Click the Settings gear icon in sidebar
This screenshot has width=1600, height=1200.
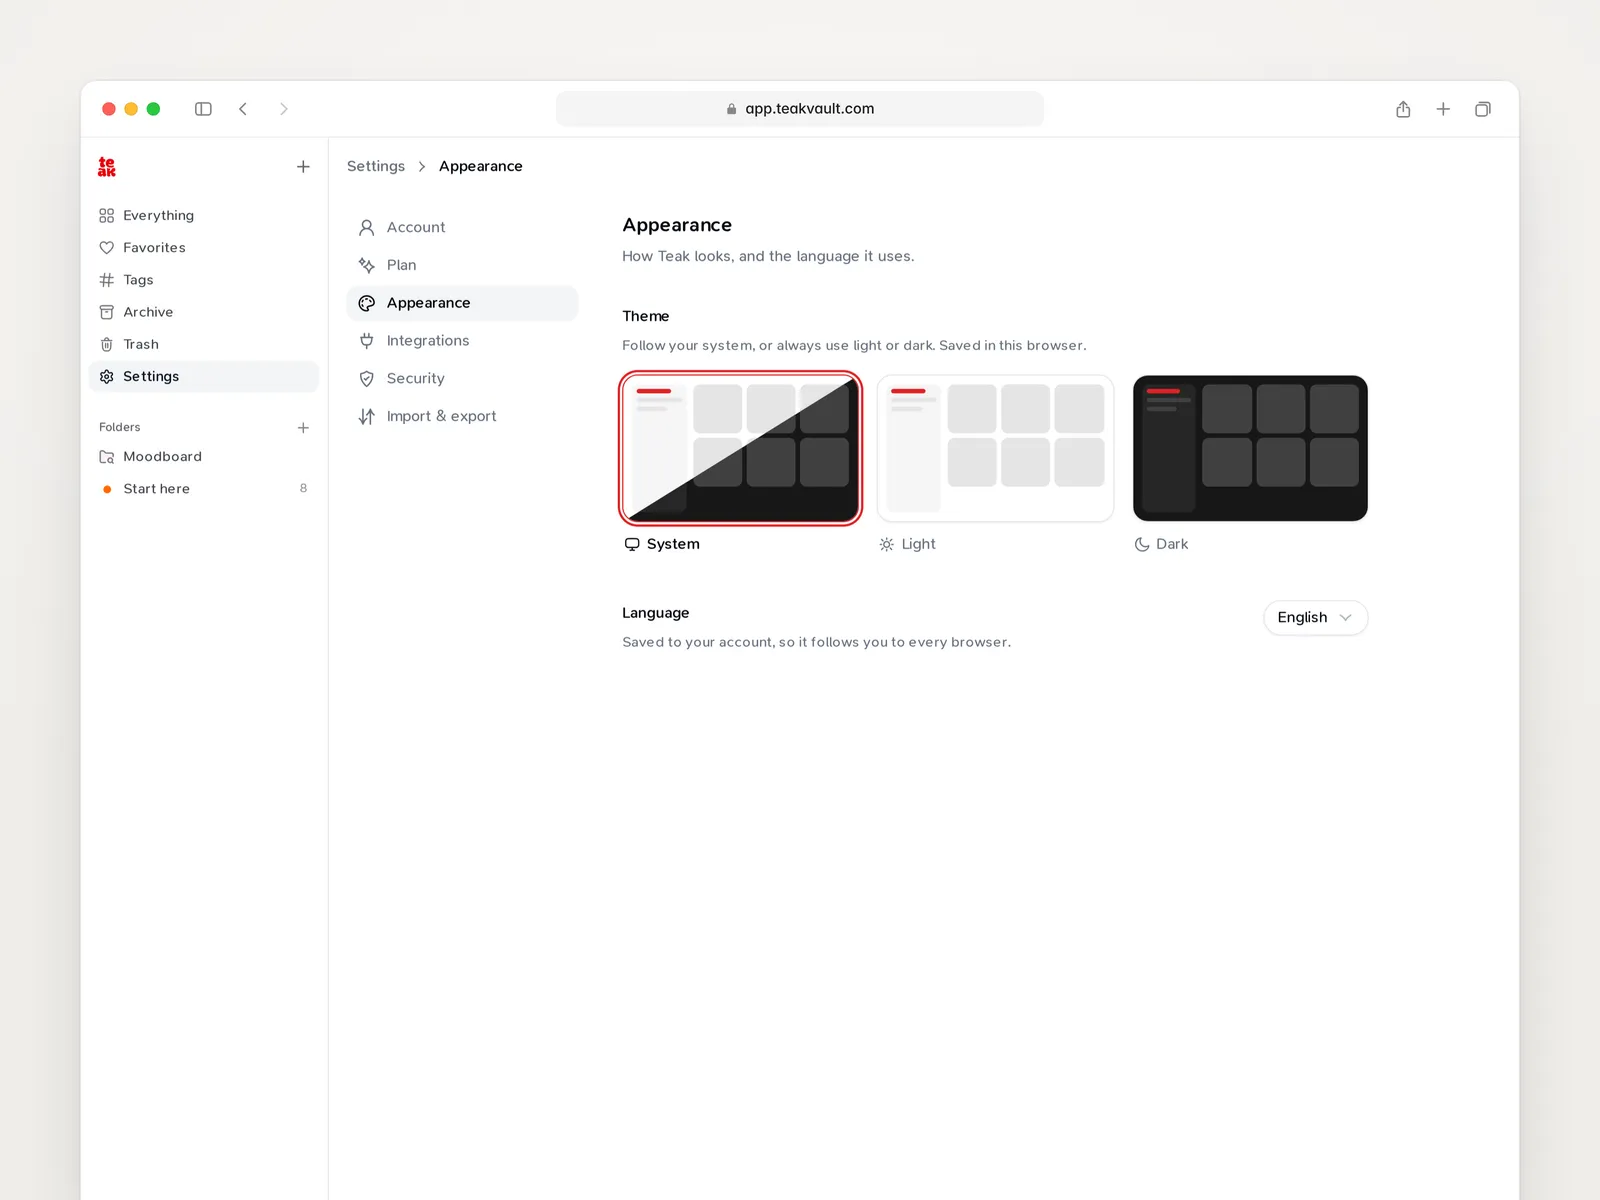coord(107,377)
